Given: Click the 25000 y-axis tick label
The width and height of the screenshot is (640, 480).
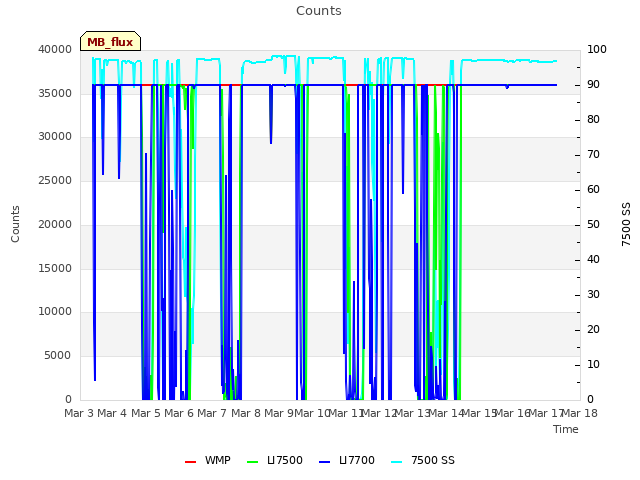Looking at the screenshot, I should [x=55, y=181].
